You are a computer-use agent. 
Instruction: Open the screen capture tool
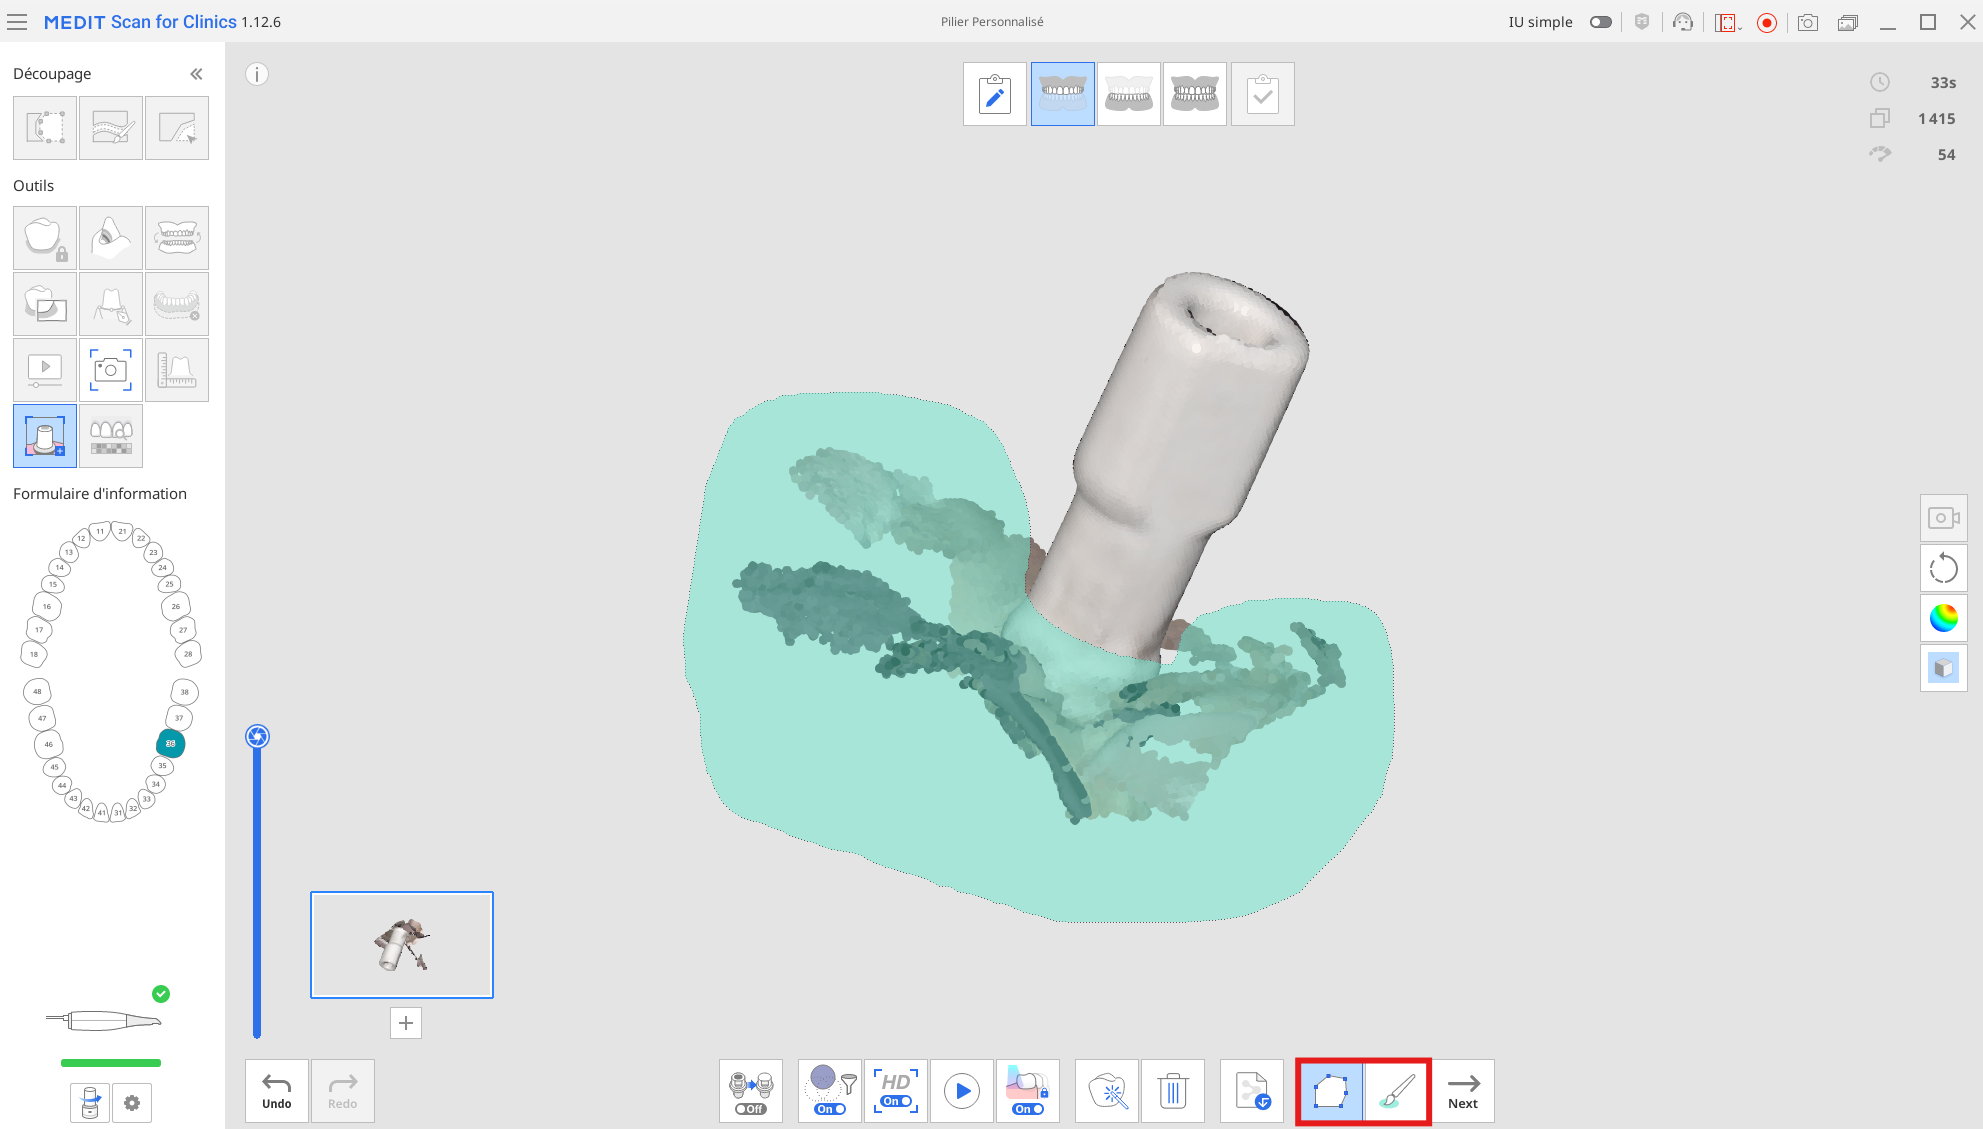pyautogui.click(x=111, y=370)
